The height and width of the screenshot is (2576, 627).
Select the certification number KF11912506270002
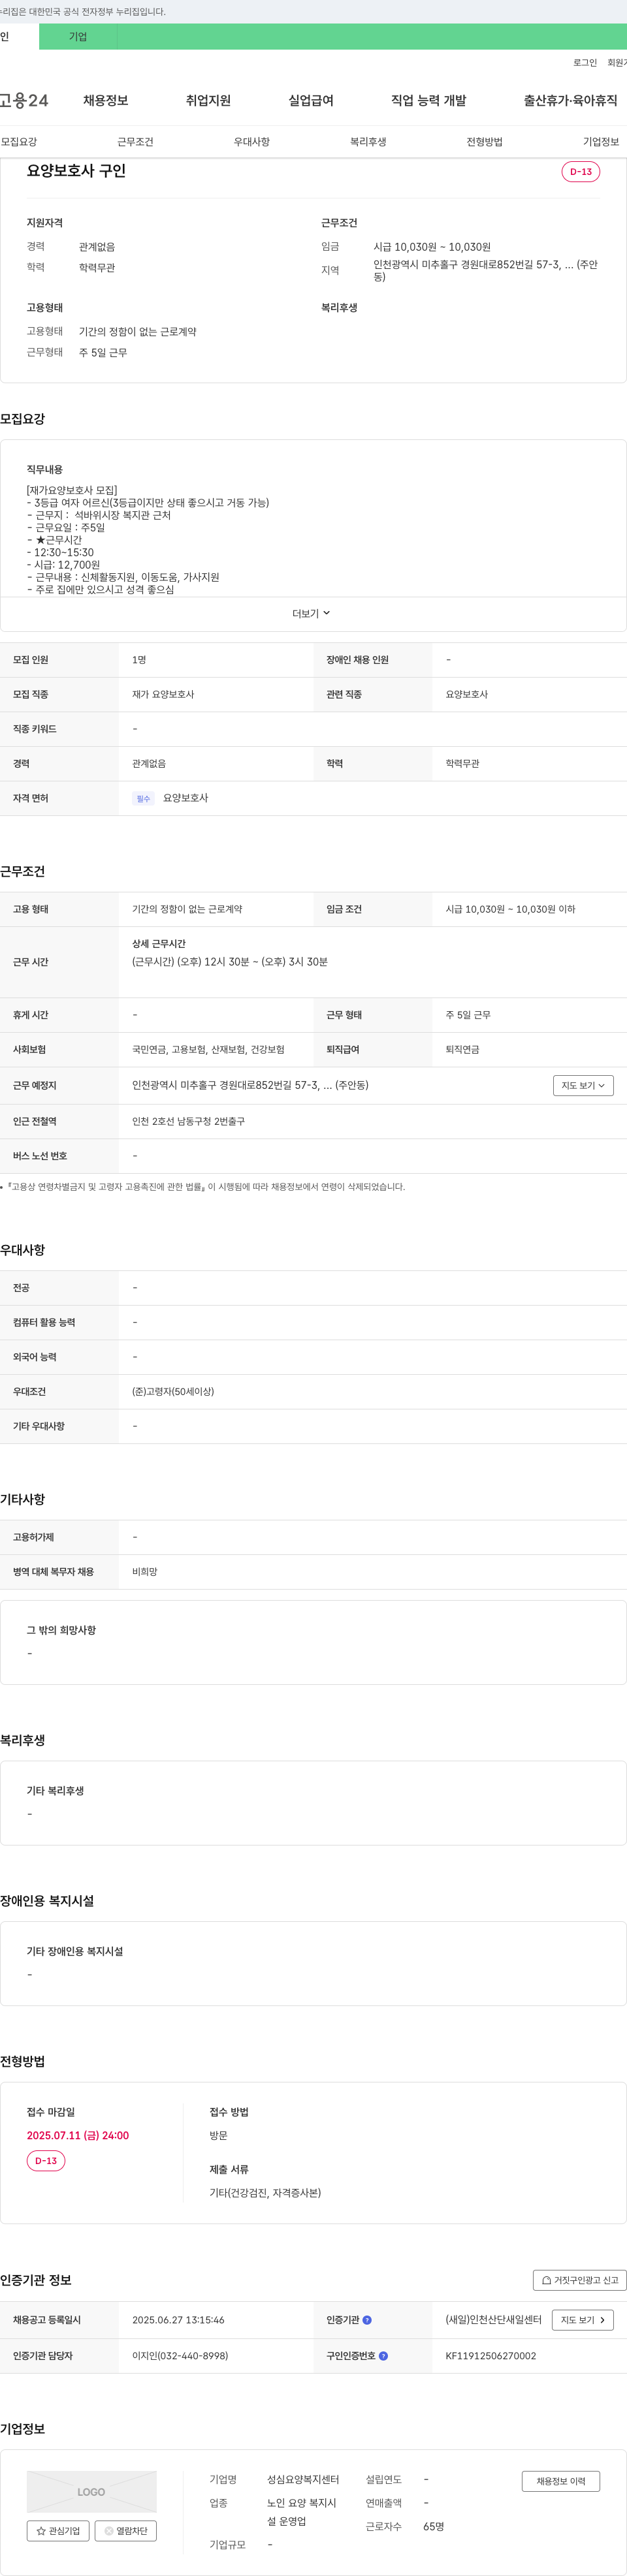click(x=491, y=2356)
